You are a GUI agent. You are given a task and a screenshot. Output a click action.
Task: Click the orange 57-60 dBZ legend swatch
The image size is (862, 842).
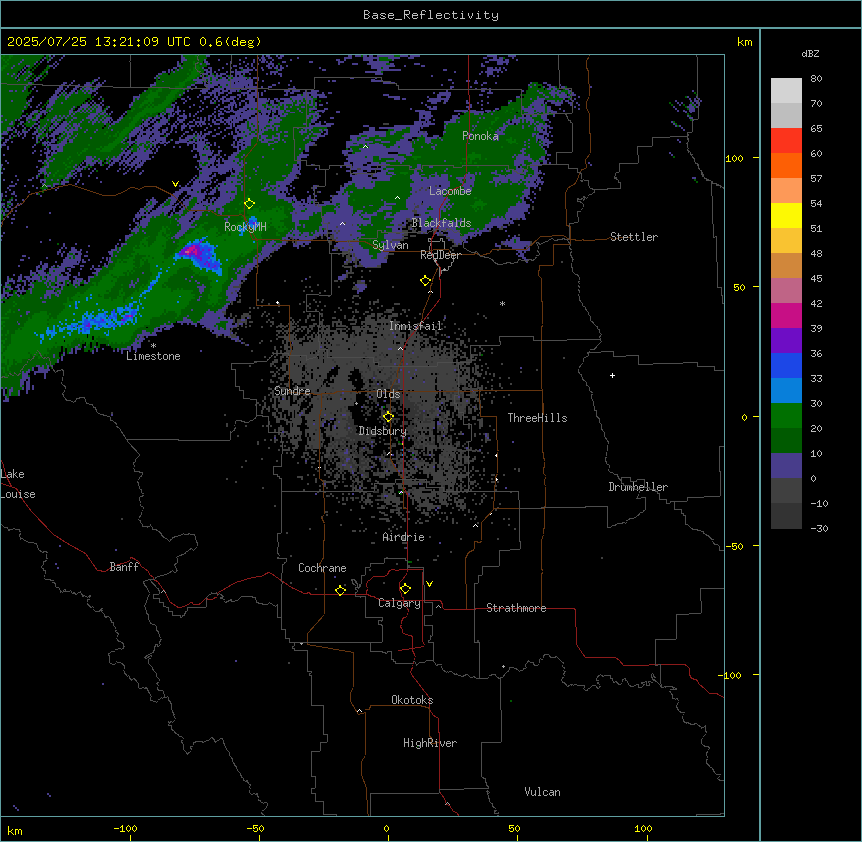tap(786, 165)
